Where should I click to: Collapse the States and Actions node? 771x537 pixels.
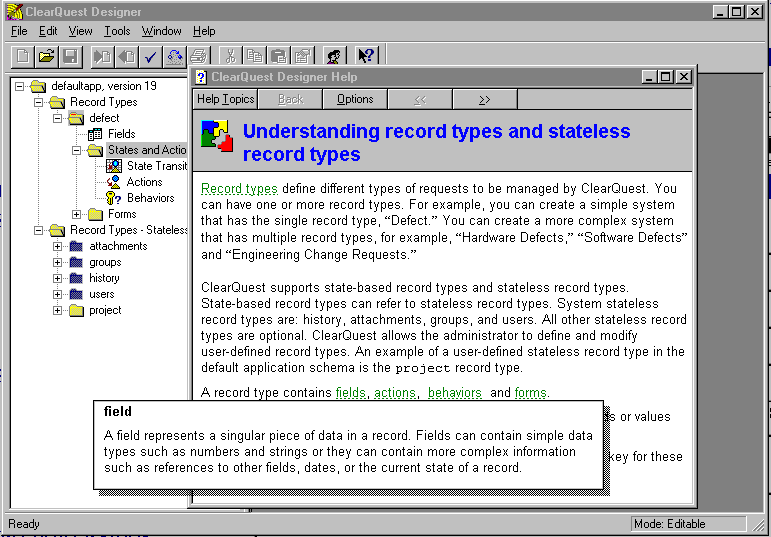(x=77, y=150)
